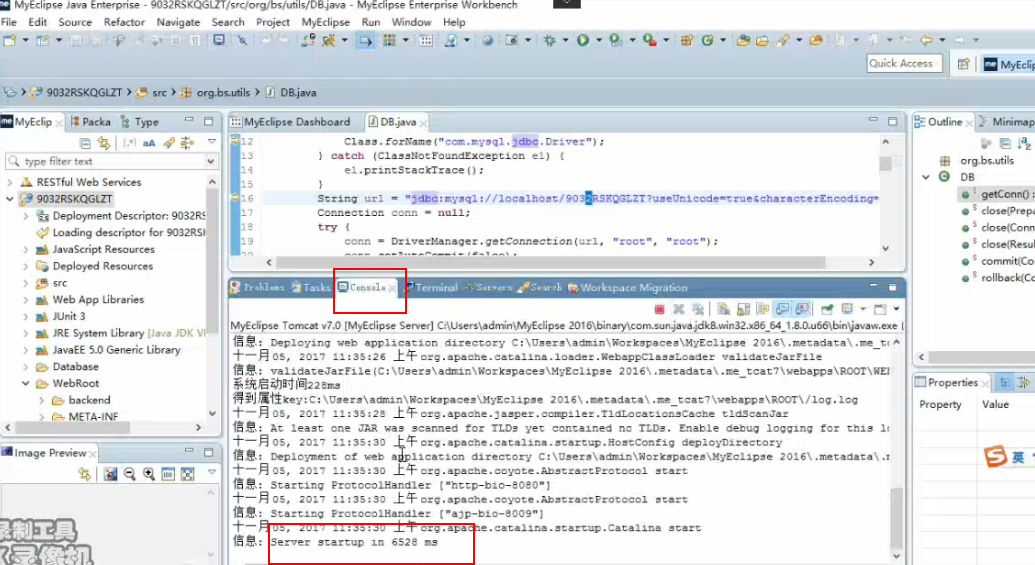Click the open monitor view toolbar icon
The image size is (1035, 565).
pos(218,40)
